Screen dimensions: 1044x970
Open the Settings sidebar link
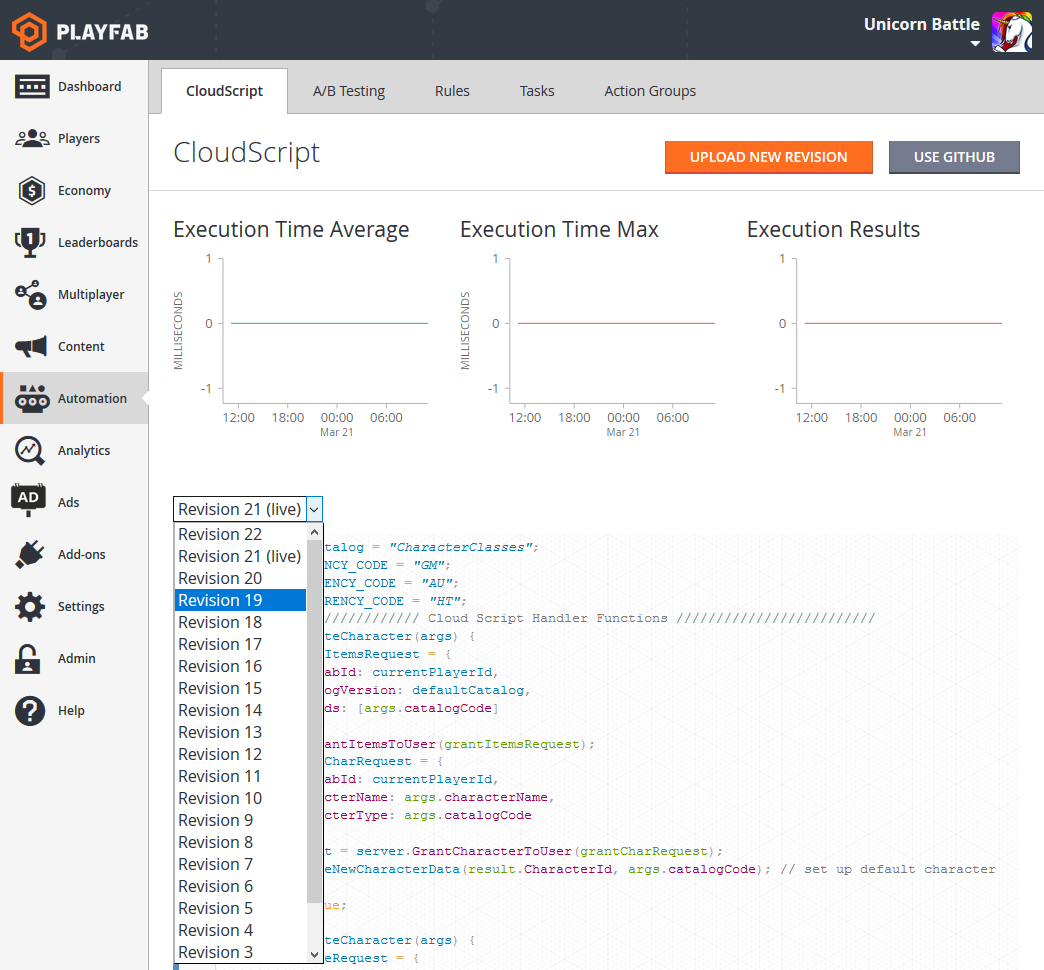pos(81,606)
